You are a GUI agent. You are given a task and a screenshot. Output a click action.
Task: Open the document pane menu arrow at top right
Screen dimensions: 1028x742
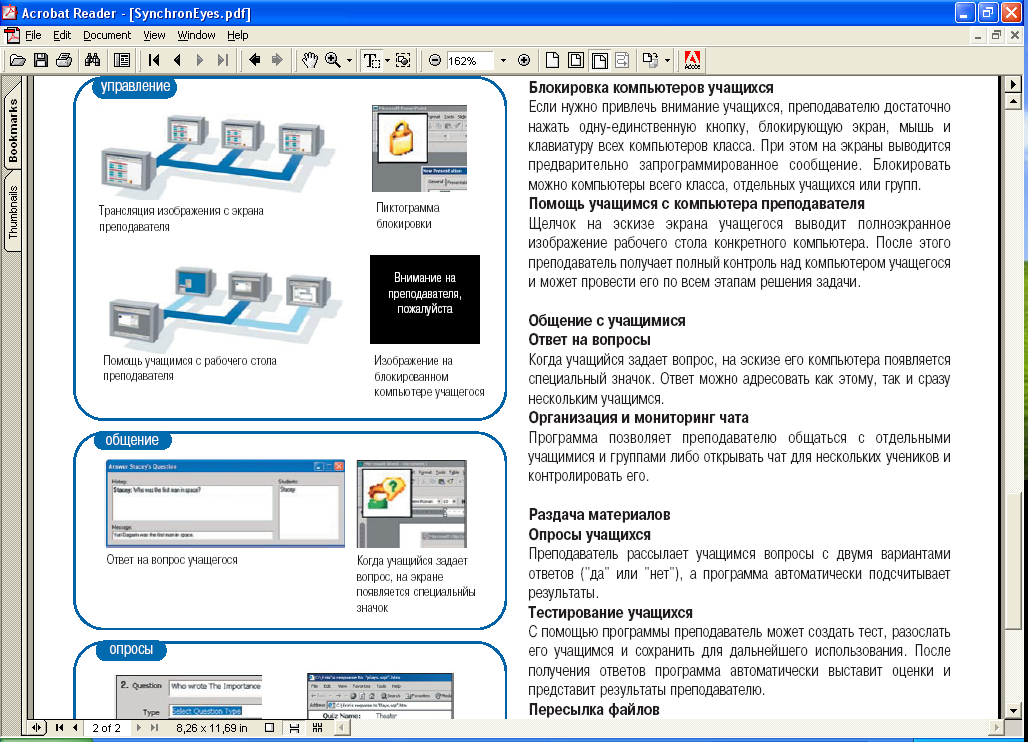click(x=1014, y=84)
